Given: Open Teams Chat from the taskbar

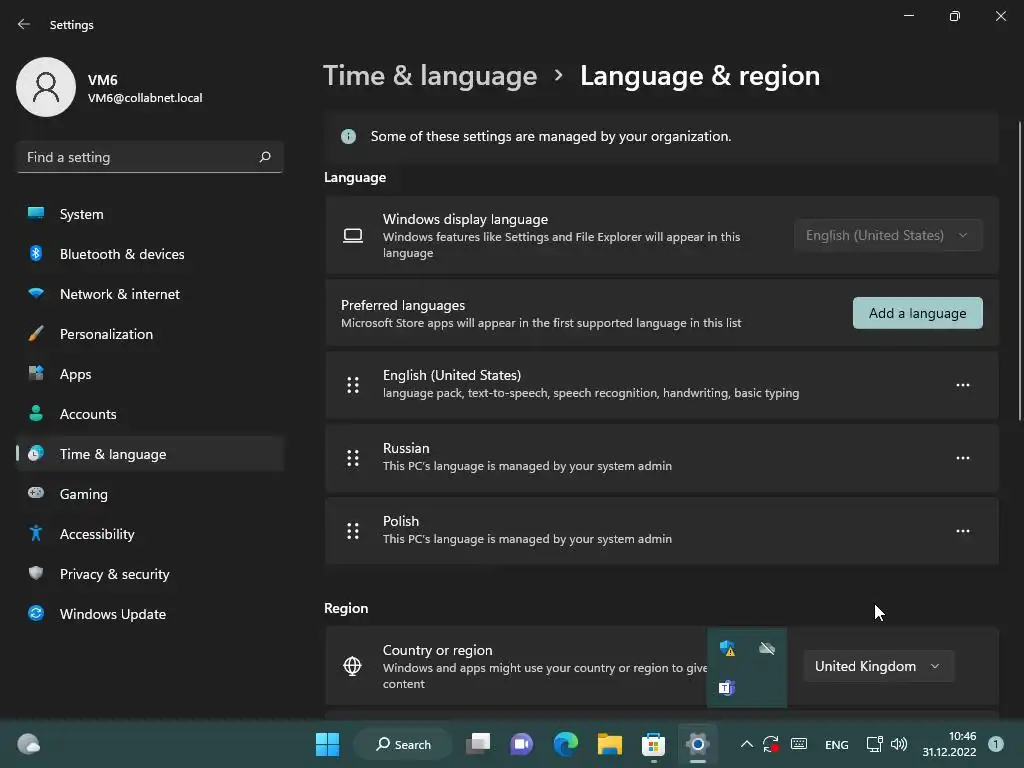Looking at the screenshot, I should point(521,744).
